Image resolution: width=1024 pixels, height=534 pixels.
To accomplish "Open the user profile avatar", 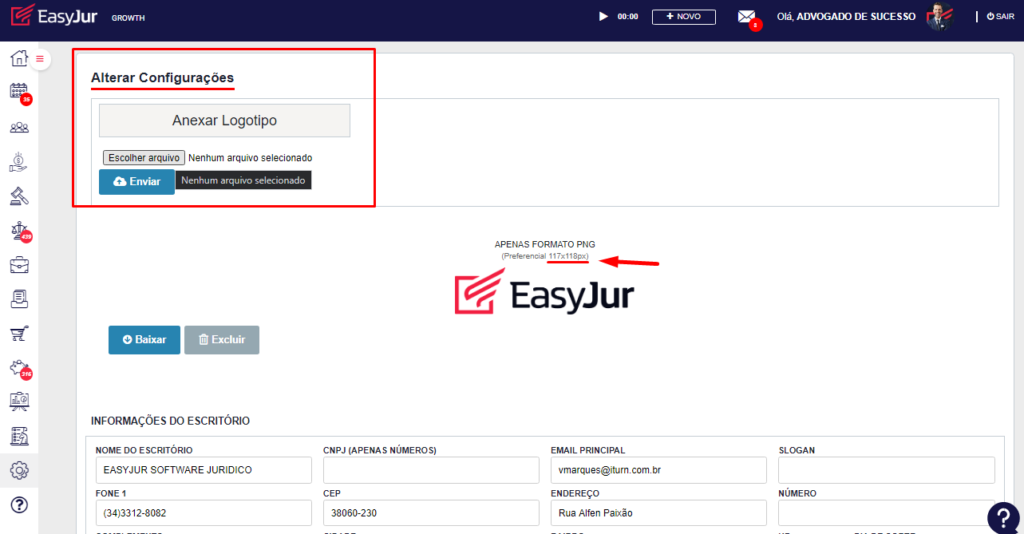I will [940, 16].
